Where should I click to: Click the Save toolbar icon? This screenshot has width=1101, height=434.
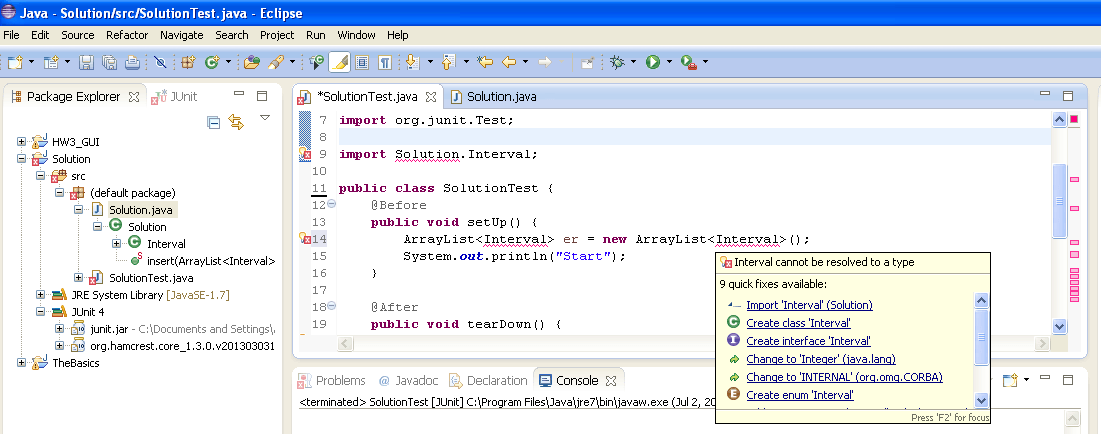pos(87,62)
